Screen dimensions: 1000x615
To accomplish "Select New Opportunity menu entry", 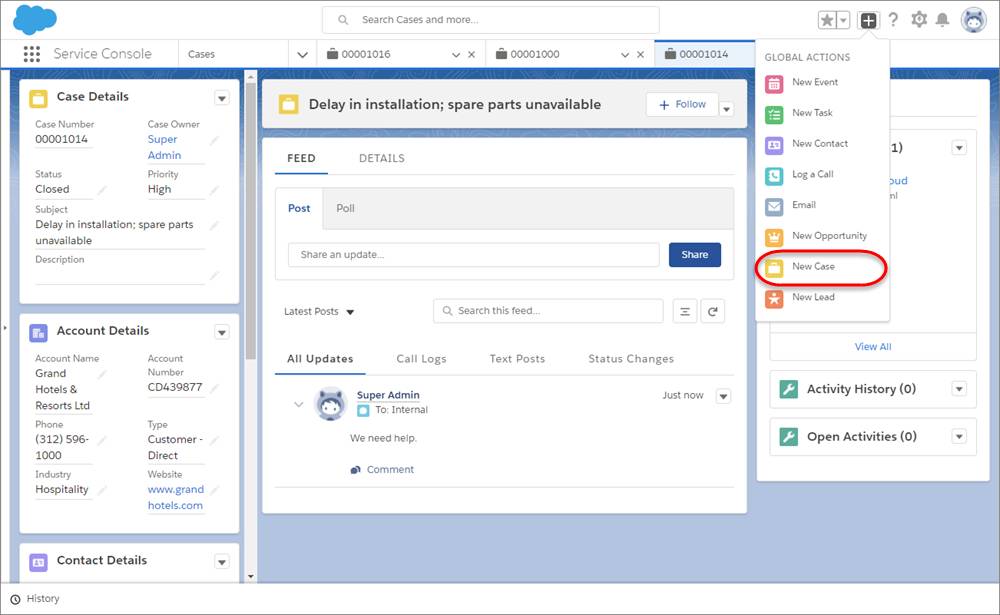I will tap(829, 235).
